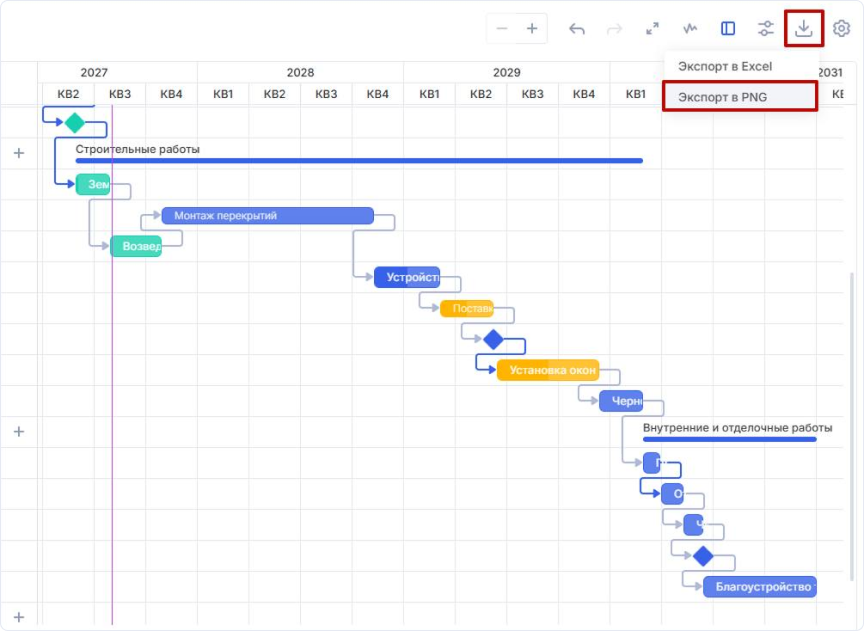Click the orange Установка окон task bar

pyautogui.click(x=548, y=370)
